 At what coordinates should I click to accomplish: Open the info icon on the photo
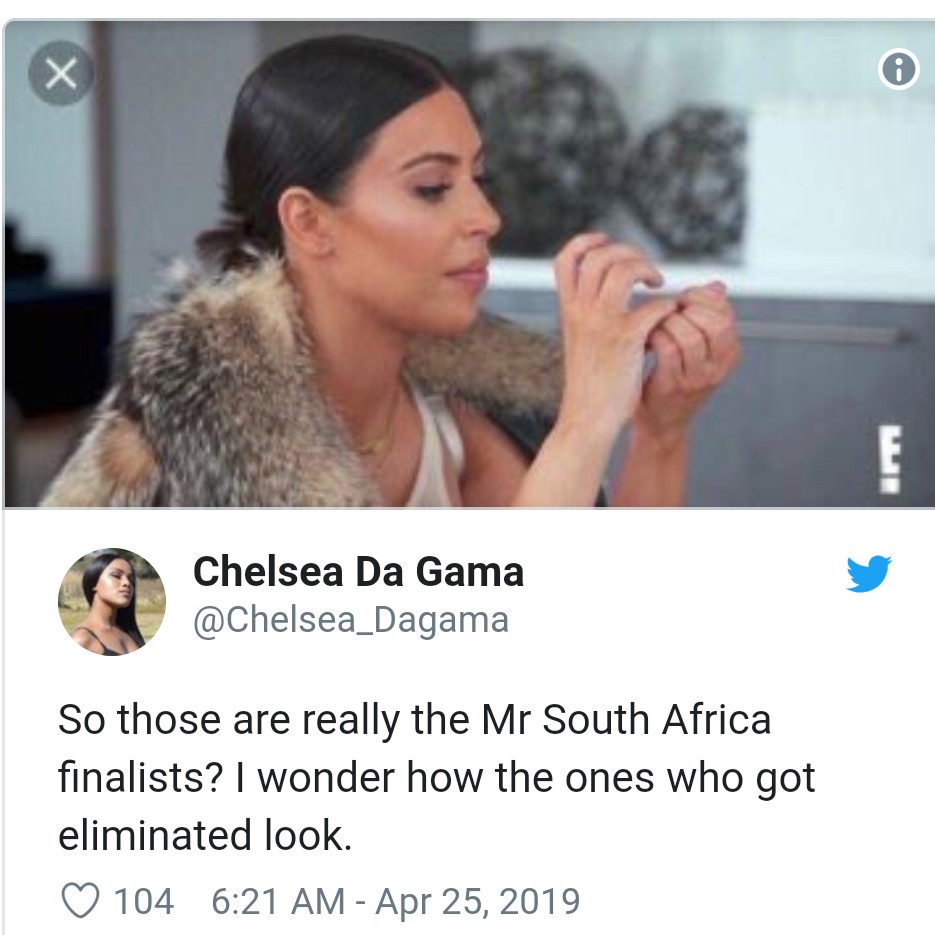click(898, 69)
